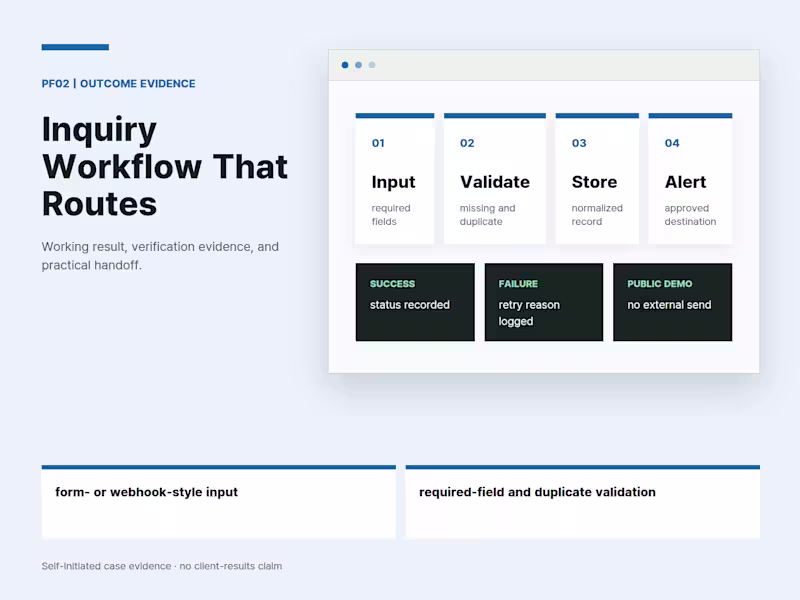The width and height of the screenshot is (800, 600).
Task: Select the 01 Input step card
Action: (x=395, y=179)
